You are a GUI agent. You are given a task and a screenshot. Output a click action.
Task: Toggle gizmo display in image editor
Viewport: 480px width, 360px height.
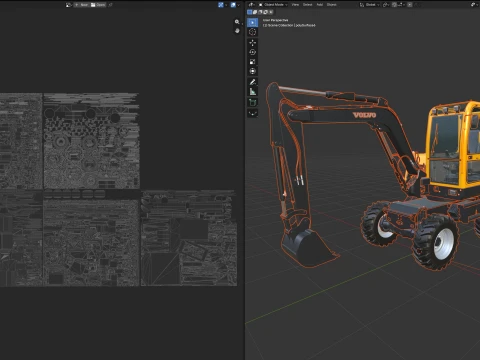click(x=221, y=5)
